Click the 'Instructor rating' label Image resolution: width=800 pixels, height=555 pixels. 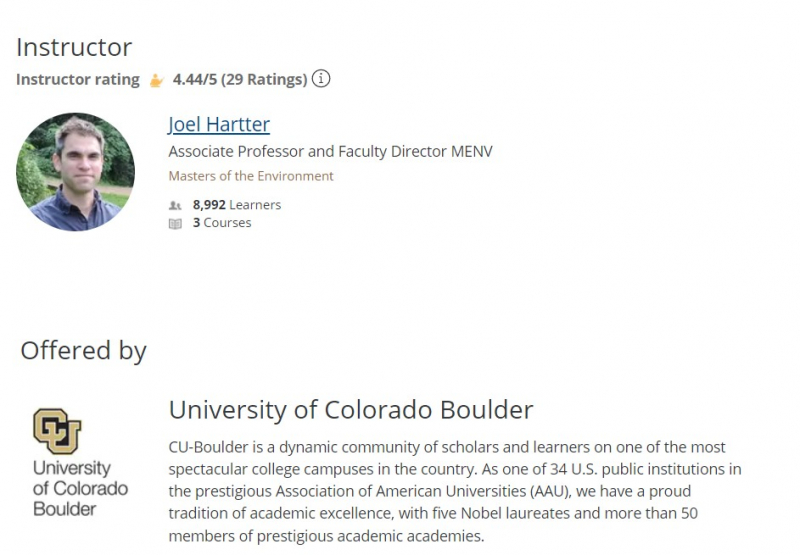(x=78, y=79)
